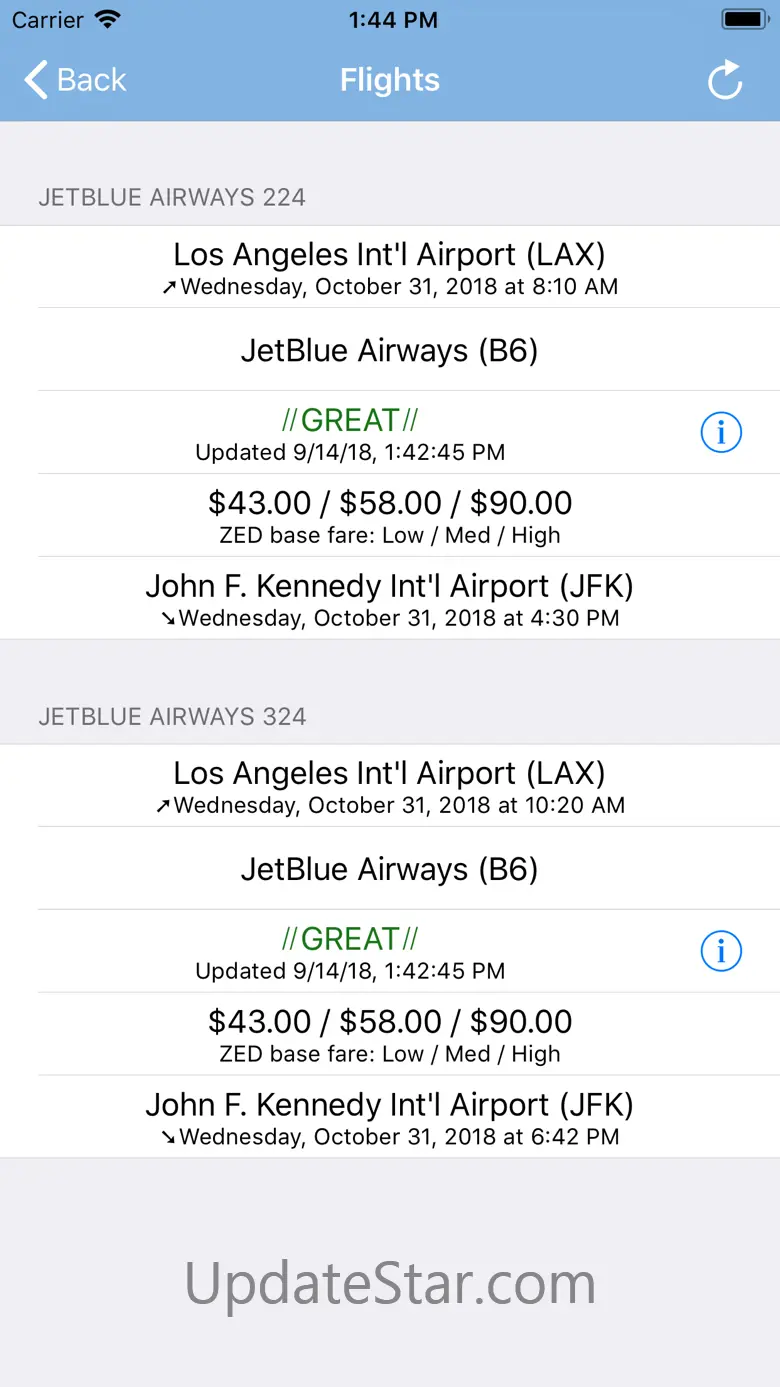This screenshot has height=1387, width=780.
Task: Select JetBlue Airways (B6) row under flight 324
Action: (390, 869)
